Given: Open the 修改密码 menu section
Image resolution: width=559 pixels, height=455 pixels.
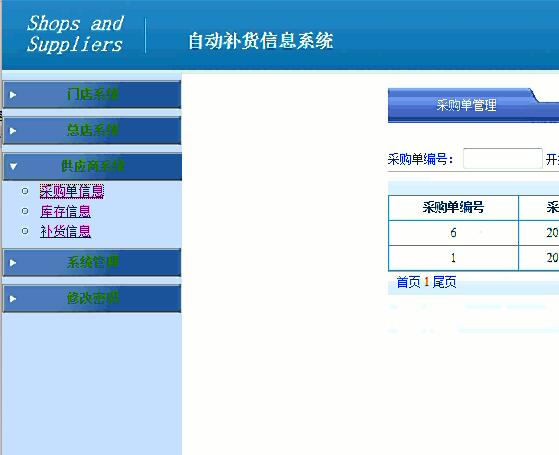Looking at the screenshot, I should (92, 298).
